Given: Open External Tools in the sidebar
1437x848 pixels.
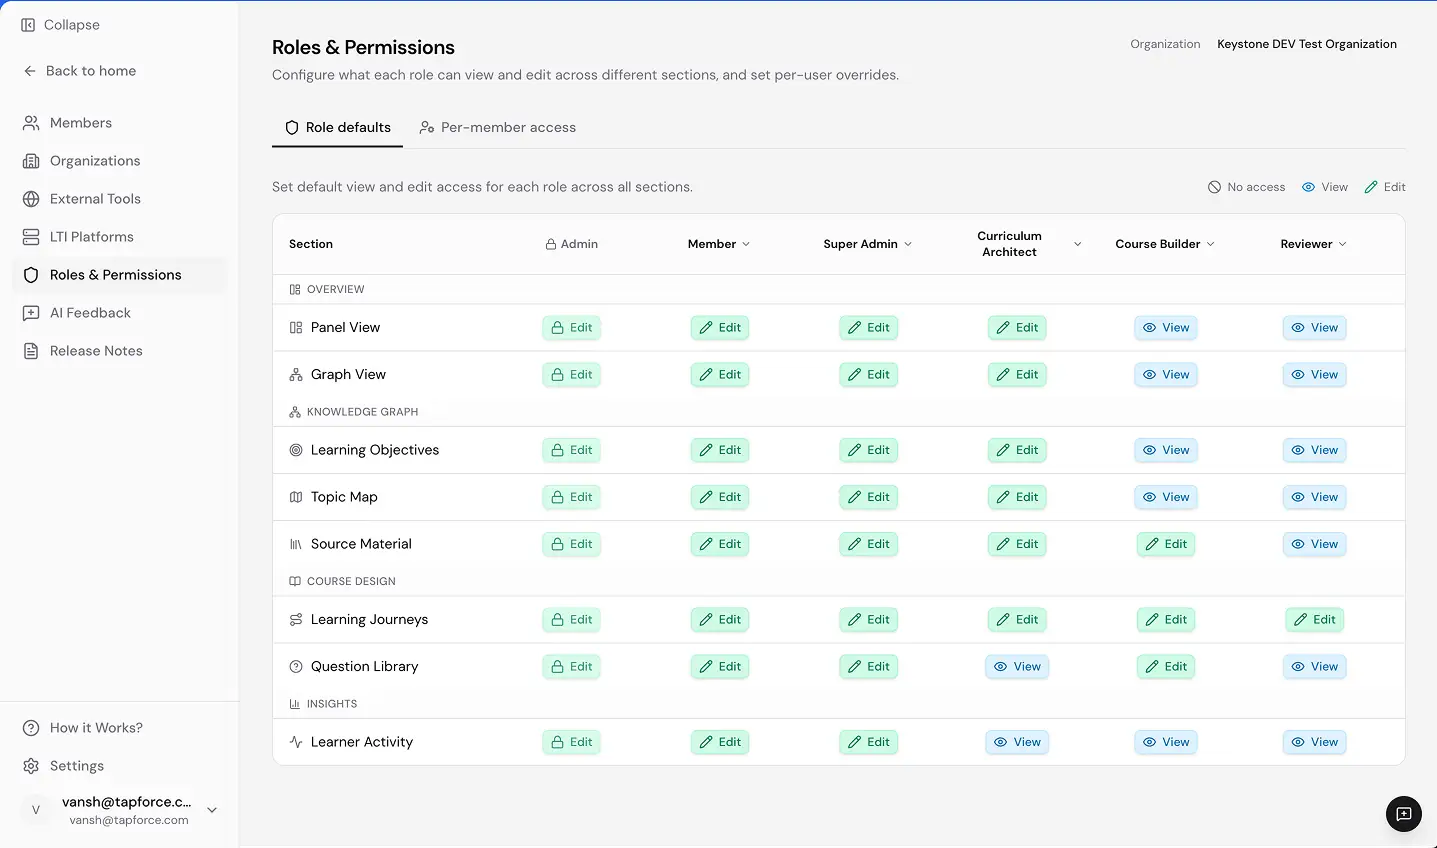Looking at the screenshot, I should tap(120, 199).
